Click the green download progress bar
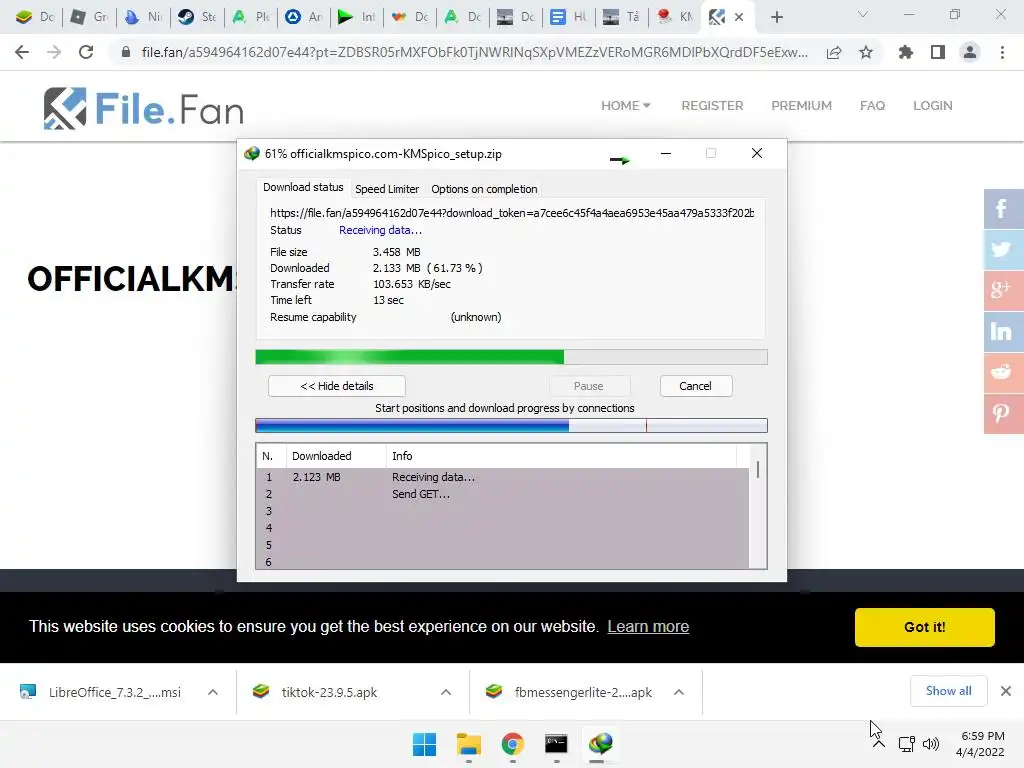The image size is (1024, 768). click(511, 357)
